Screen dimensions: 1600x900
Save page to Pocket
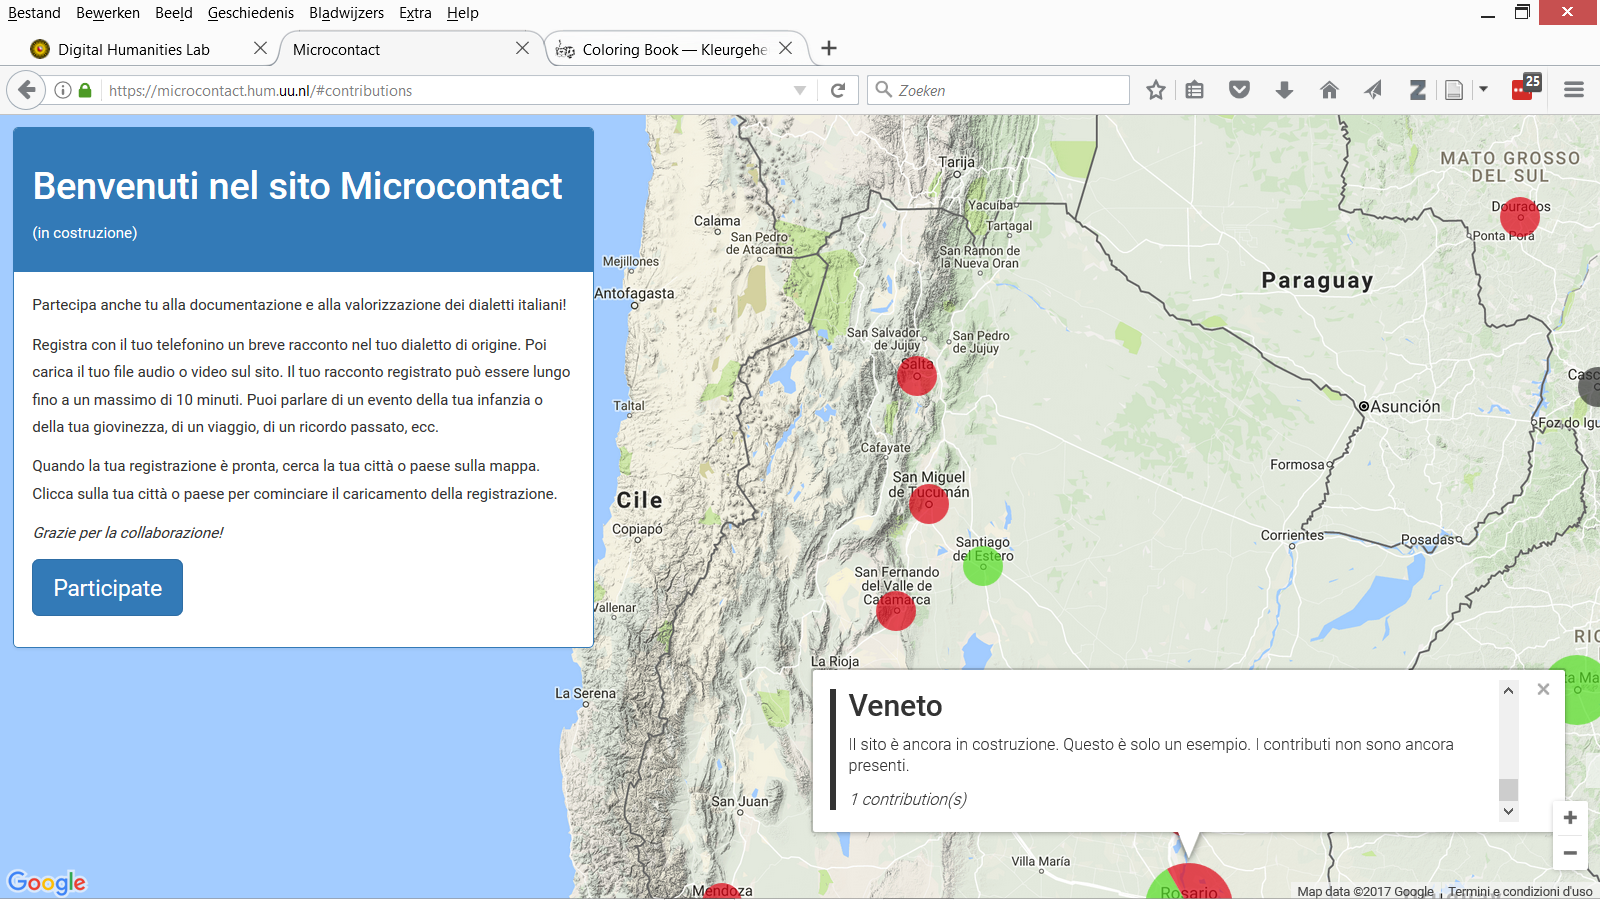point(1239,90)
